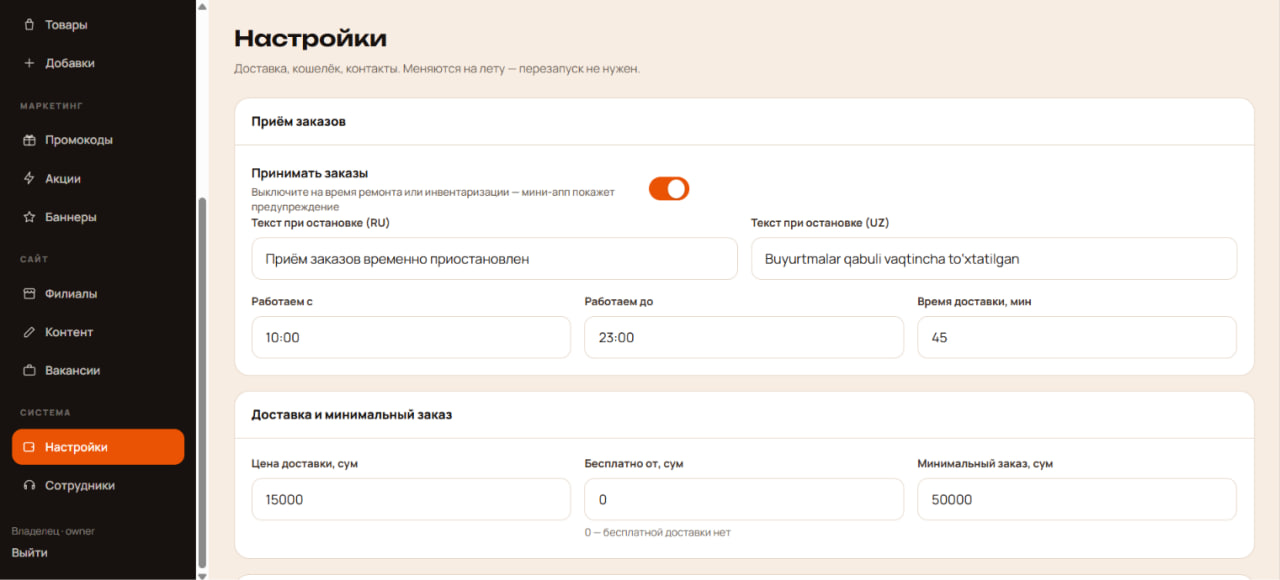The height and width of the screenshot is (580, 1280).
Task: Click the Работаем с time field
Action: 411,338
